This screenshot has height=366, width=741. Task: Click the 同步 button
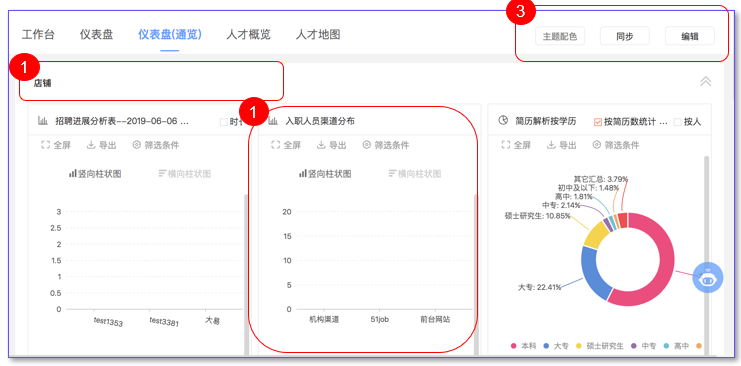(625, 36)
